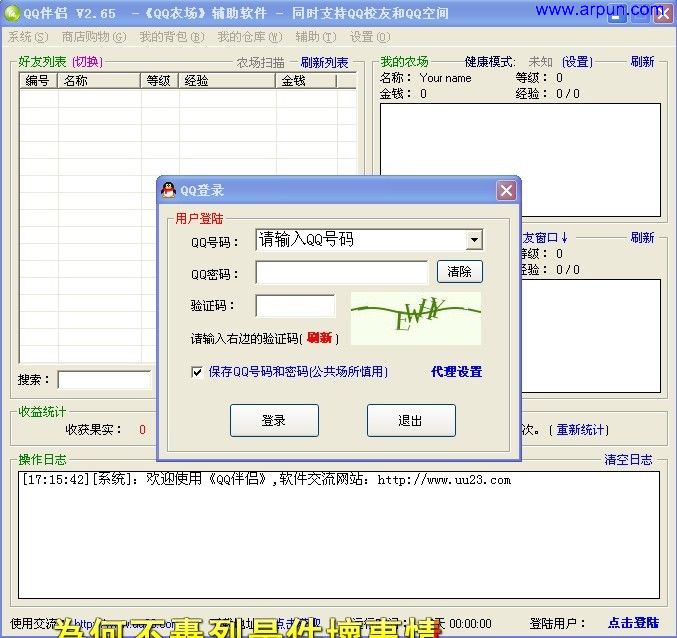Toggle 保存QQ号码和密码 checkbox
This screenshot has height=638, width=677.
click(198, 372)
